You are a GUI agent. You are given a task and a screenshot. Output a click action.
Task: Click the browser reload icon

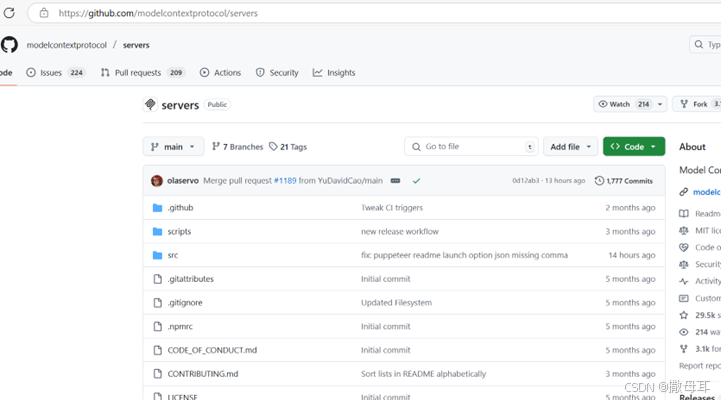click(9, 13)
